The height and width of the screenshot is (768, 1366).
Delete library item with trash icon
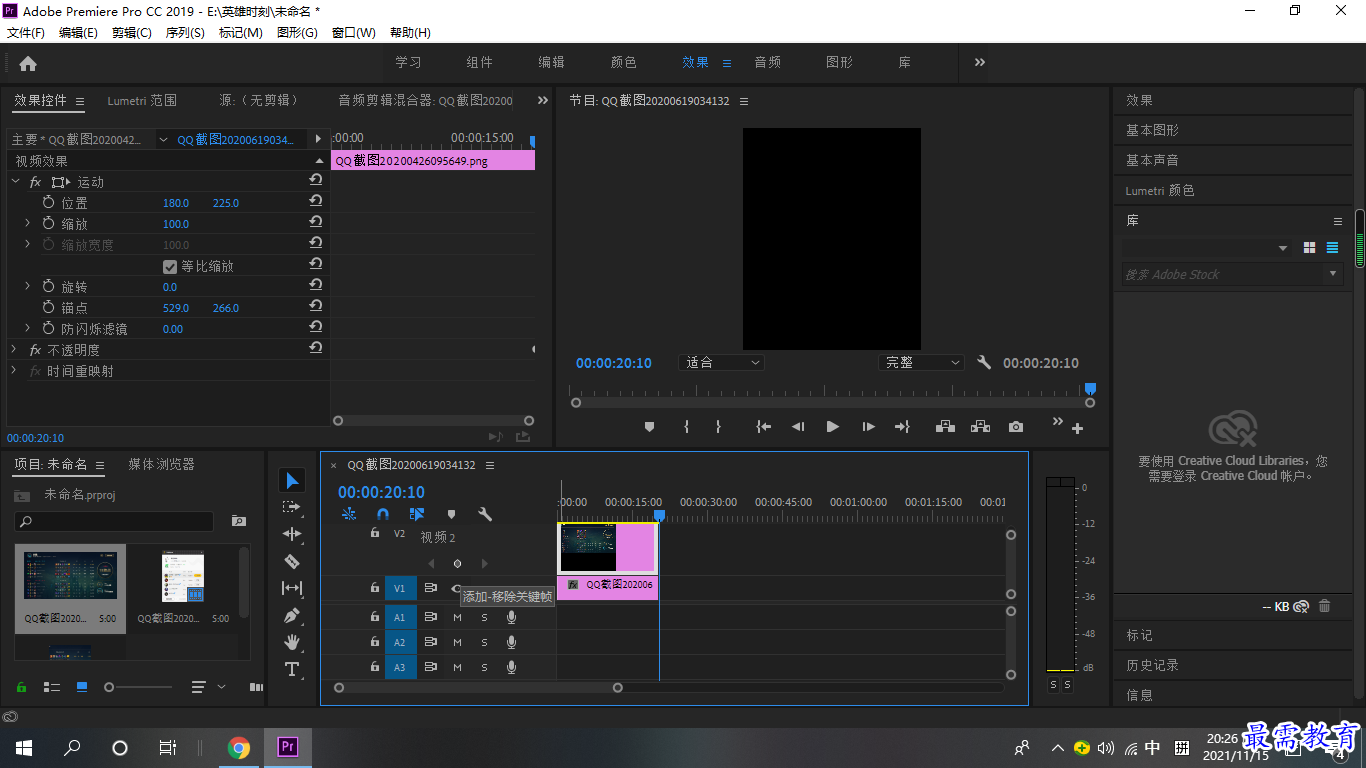pos(1324,606)
